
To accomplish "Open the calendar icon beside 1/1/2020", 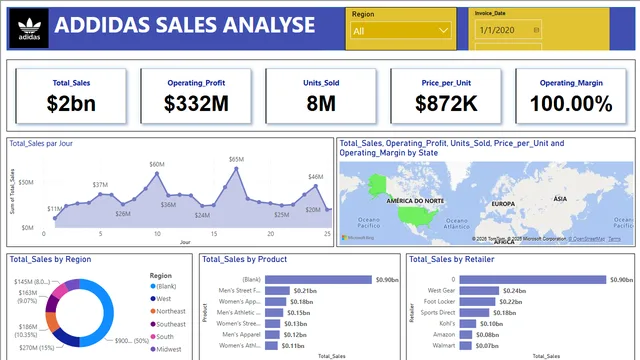I will point(536,30).
